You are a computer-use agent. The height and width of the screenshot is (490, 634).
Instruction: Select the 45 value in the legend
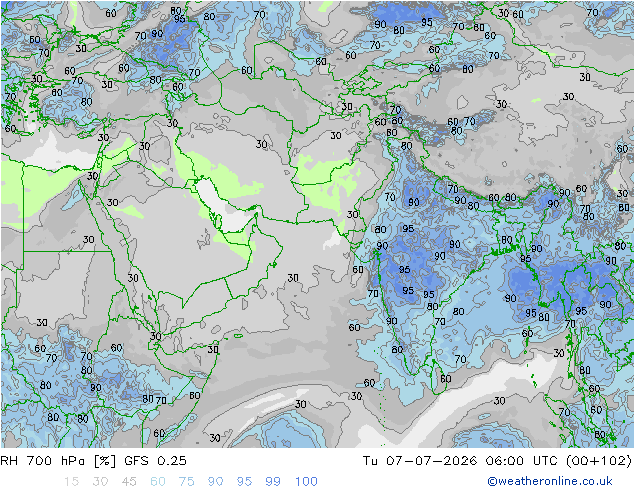[x=129, y=482]
